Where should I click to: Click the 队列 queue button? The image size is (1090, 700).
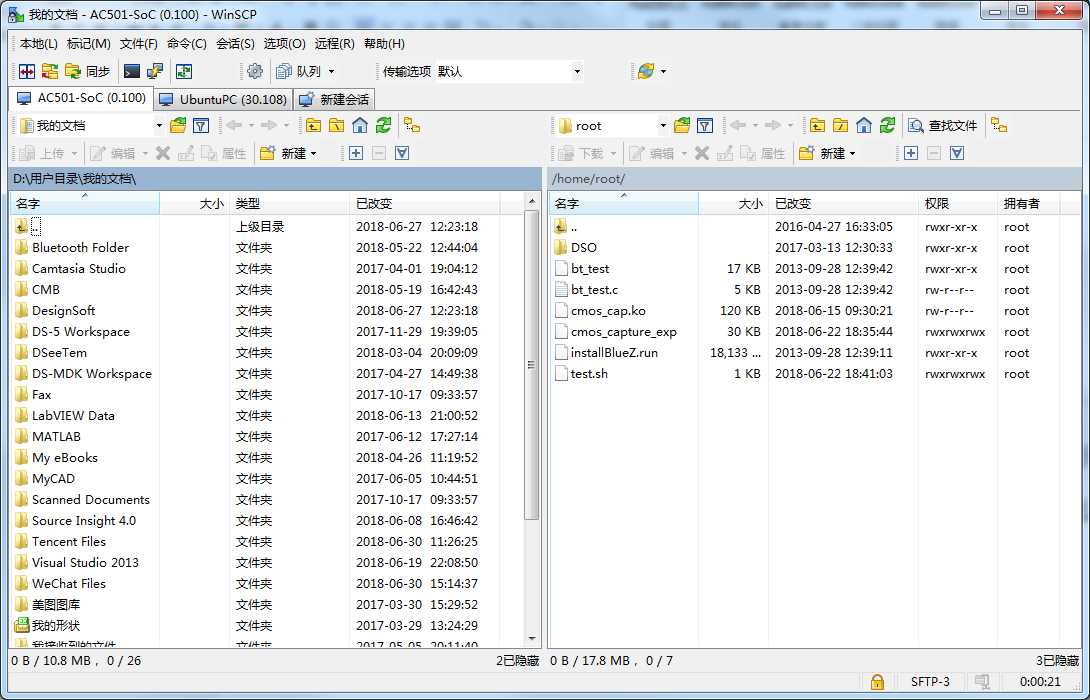coord(300,71)
